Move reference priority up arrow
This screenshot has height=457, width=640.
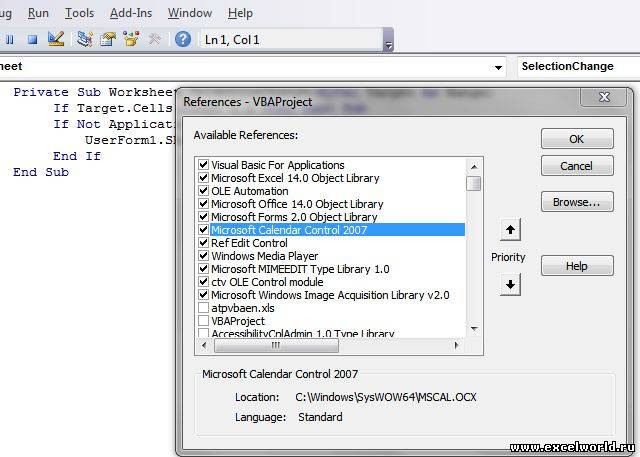(x=510, y=230)
